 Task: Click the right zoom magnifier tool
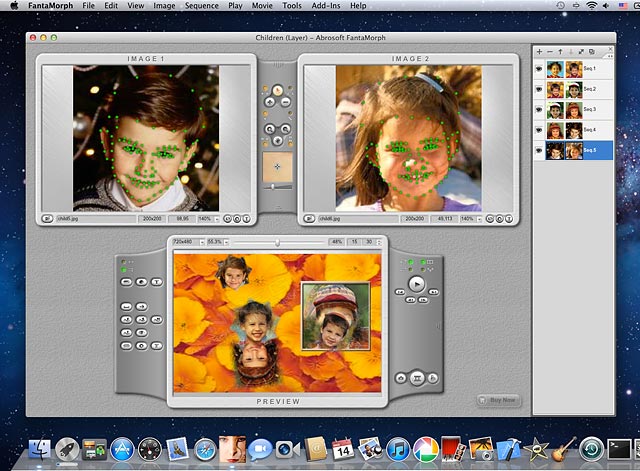click(x=285, y=129)
